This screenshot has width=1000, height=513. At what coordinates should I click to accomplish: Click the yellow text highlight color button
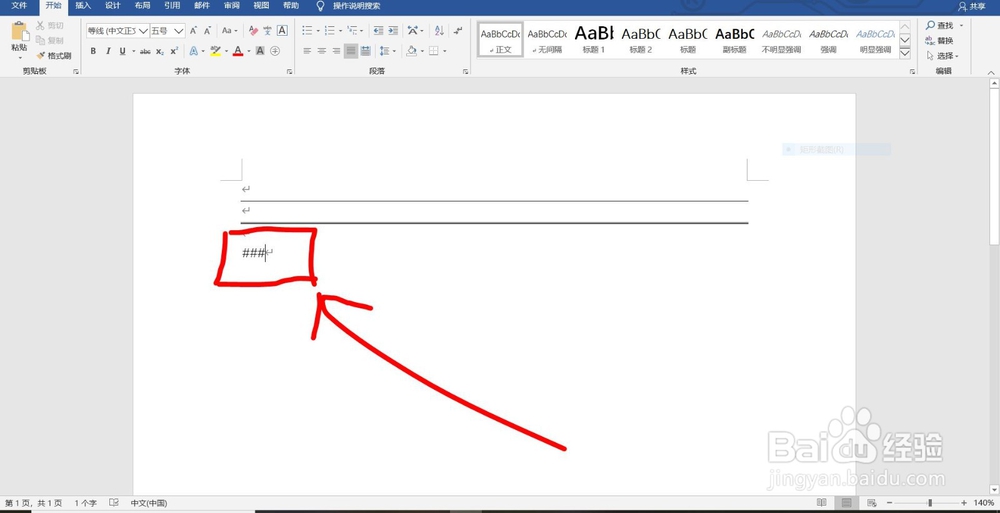216,51
